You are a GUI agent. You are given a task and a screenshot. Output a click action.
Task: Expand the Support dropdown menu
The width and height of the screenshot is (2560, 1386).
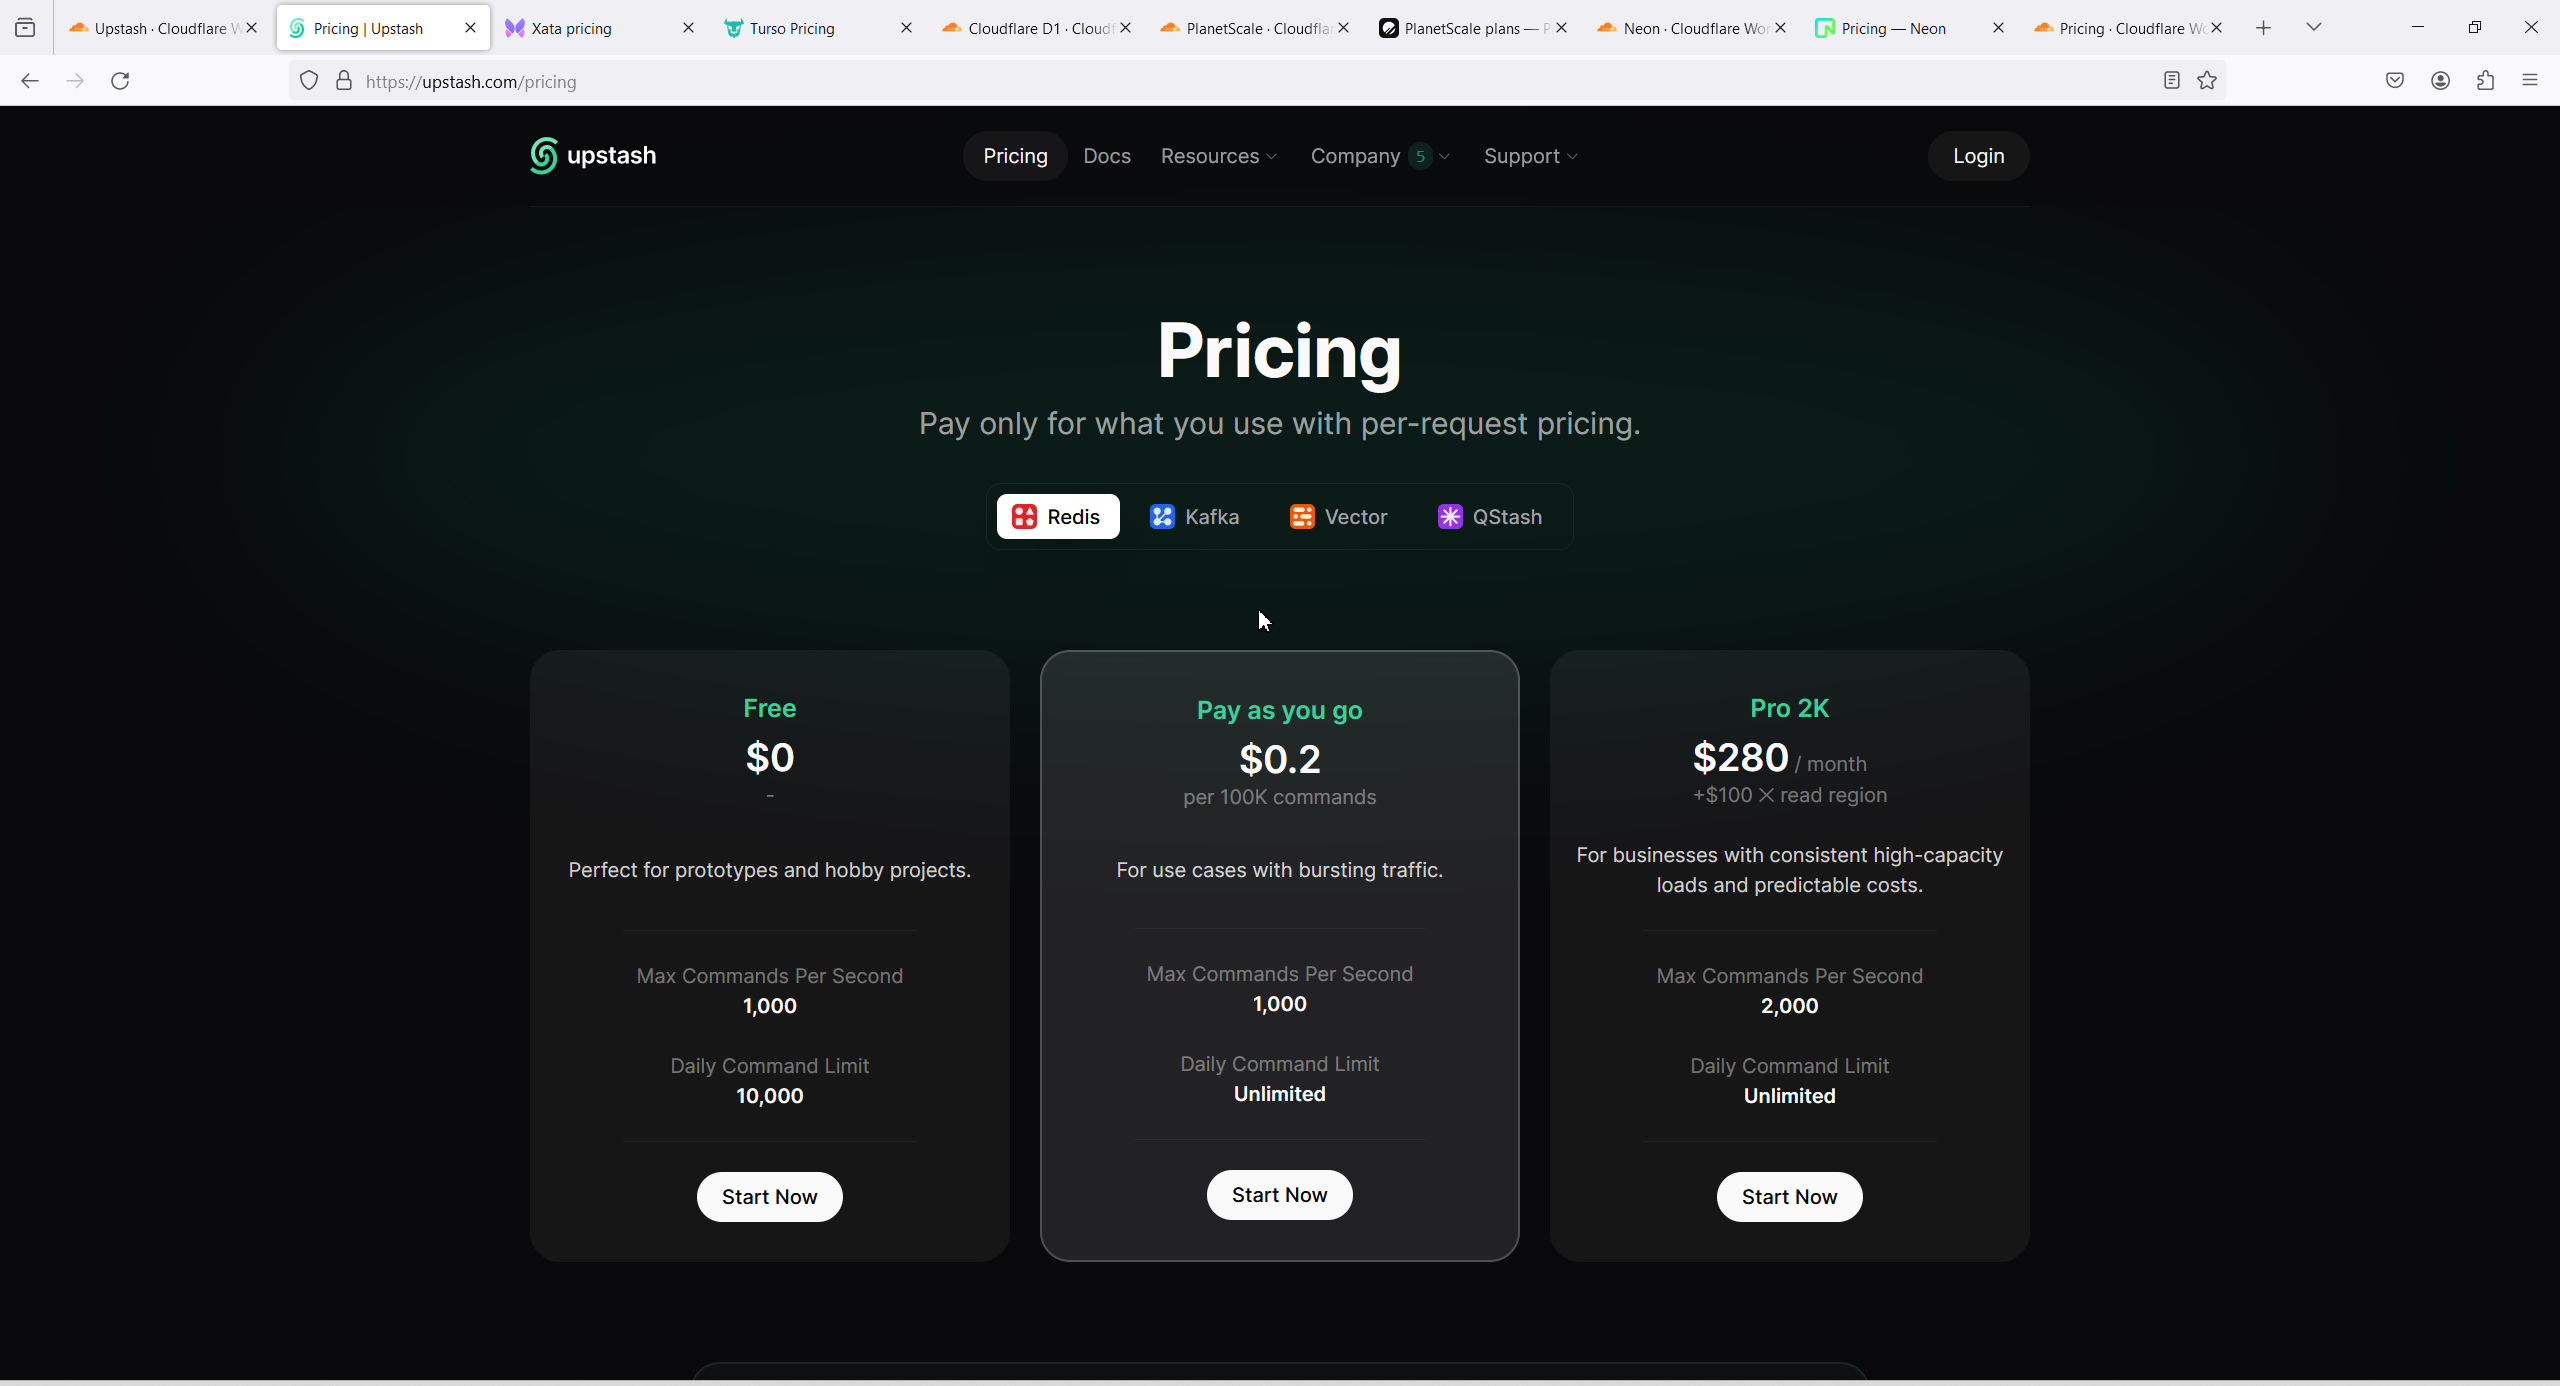pyautogui.click(x=1530, y=156)
